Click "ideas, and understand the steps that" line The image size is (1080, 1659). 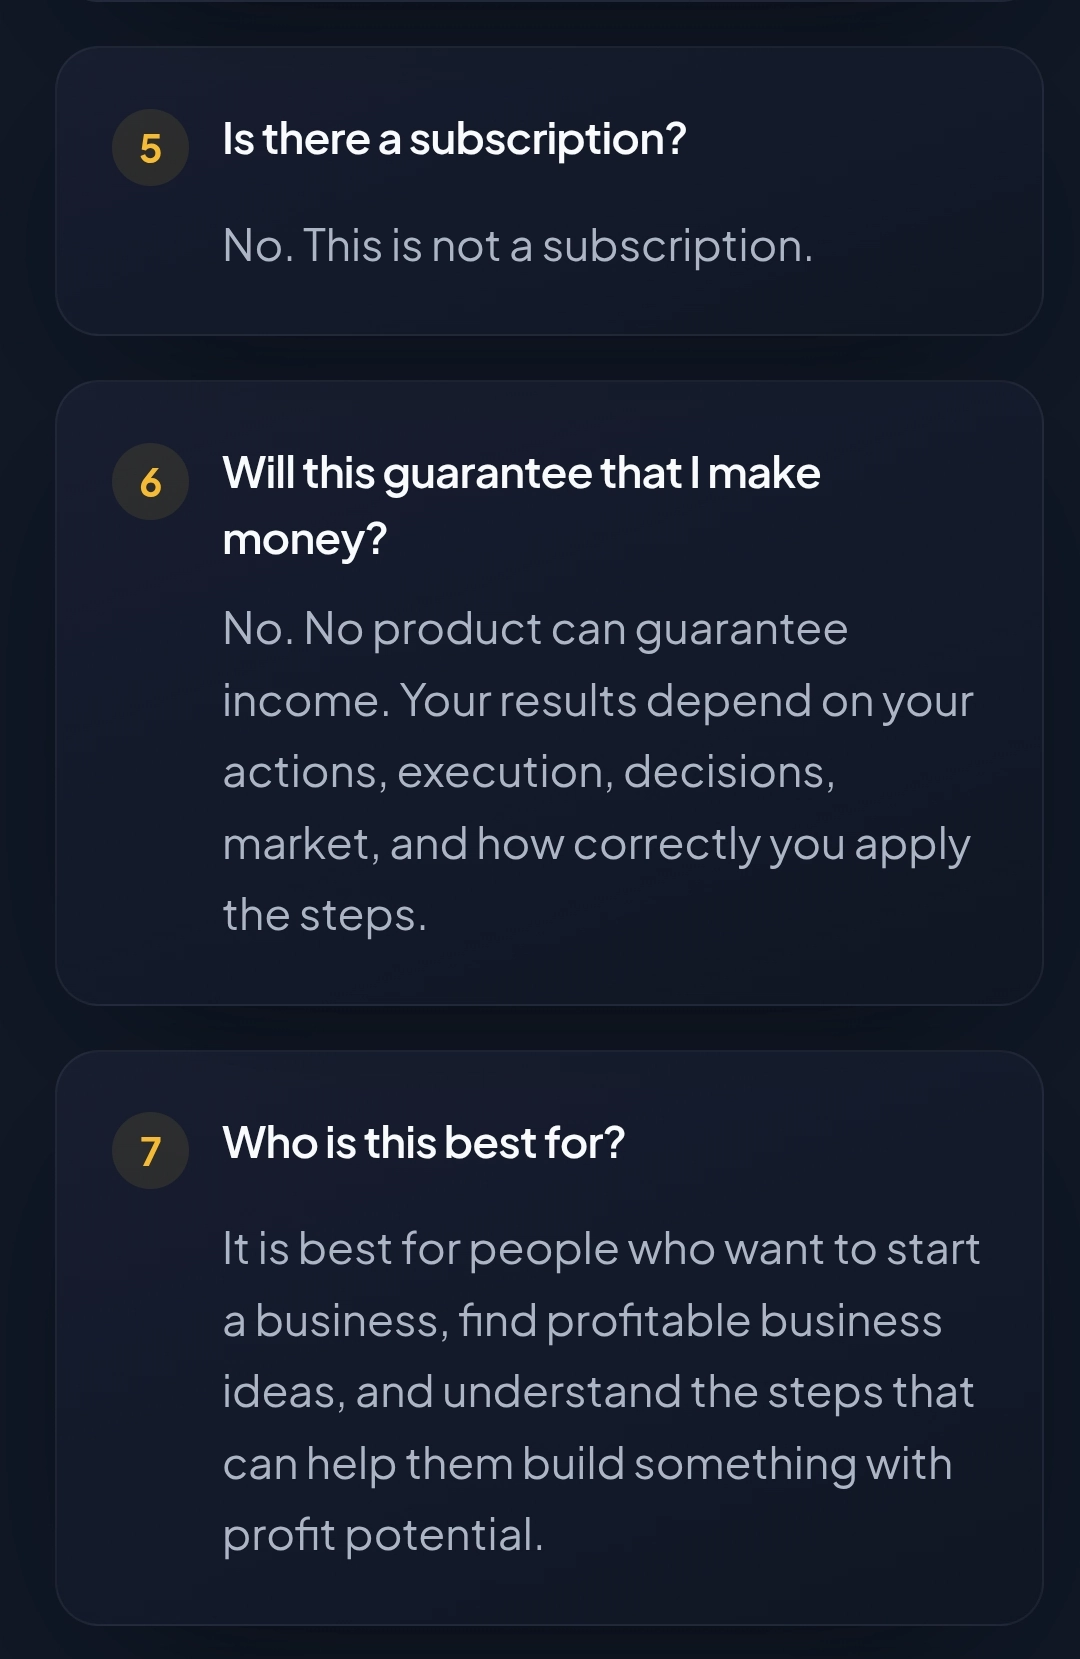(x=598, y=1393)
